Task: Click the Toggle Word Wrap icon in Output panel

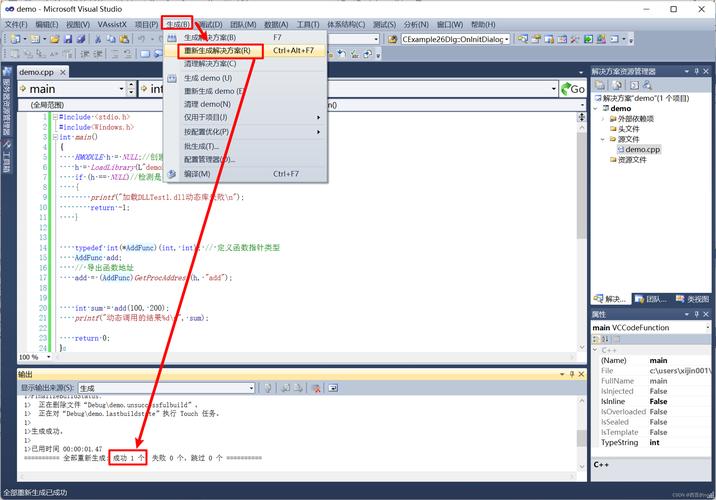Action: (333, 388)
